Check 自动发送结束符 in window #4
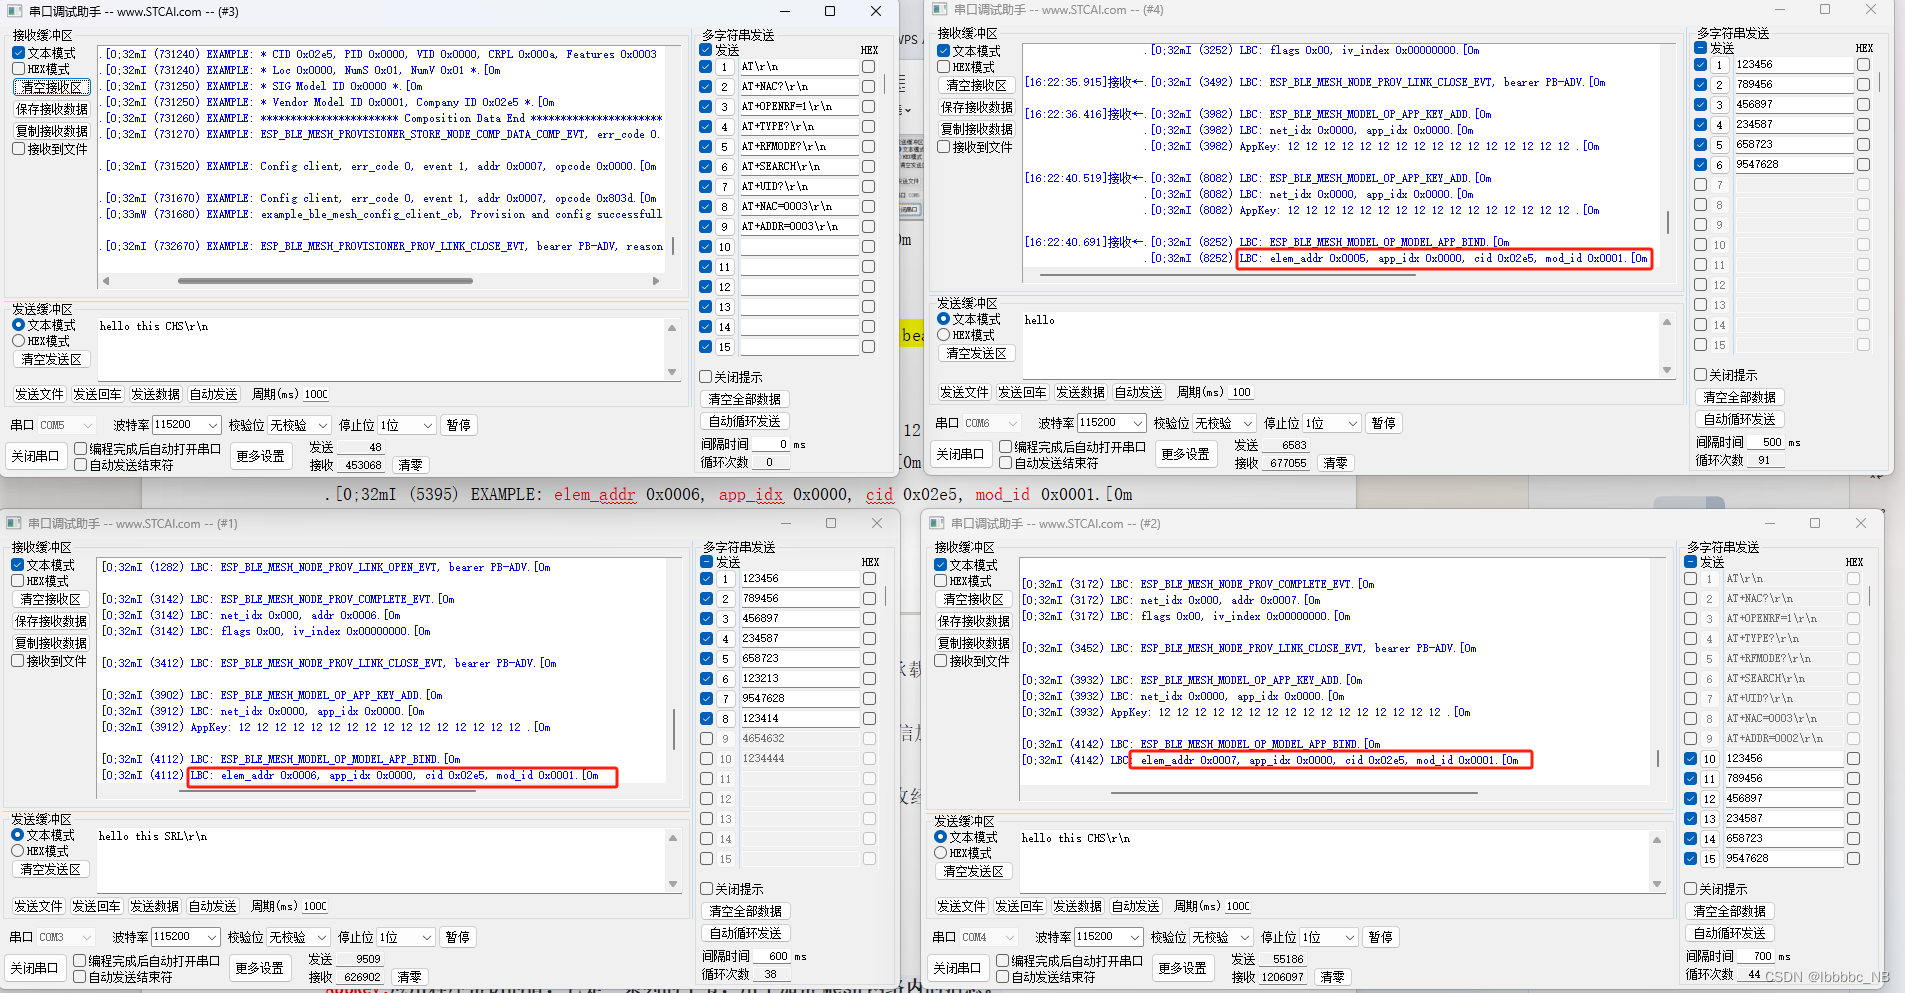 (x=1005, y=463)
